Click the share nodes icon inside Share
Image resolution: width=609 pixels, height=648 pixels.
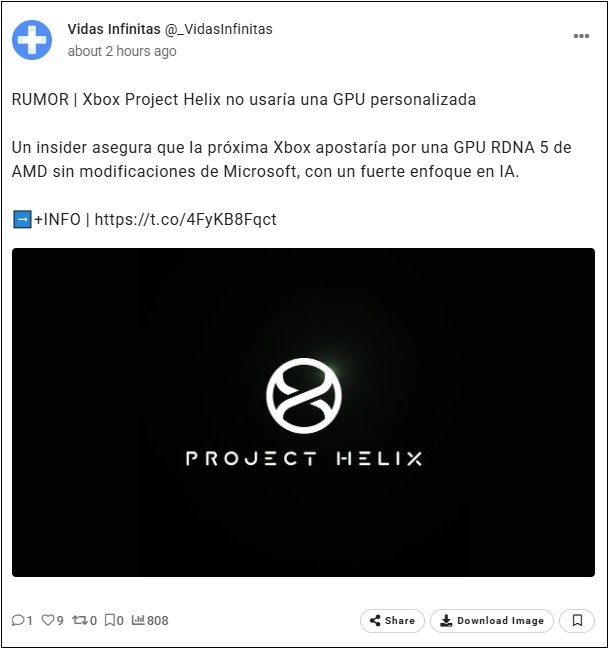click(x=375, y=621)
